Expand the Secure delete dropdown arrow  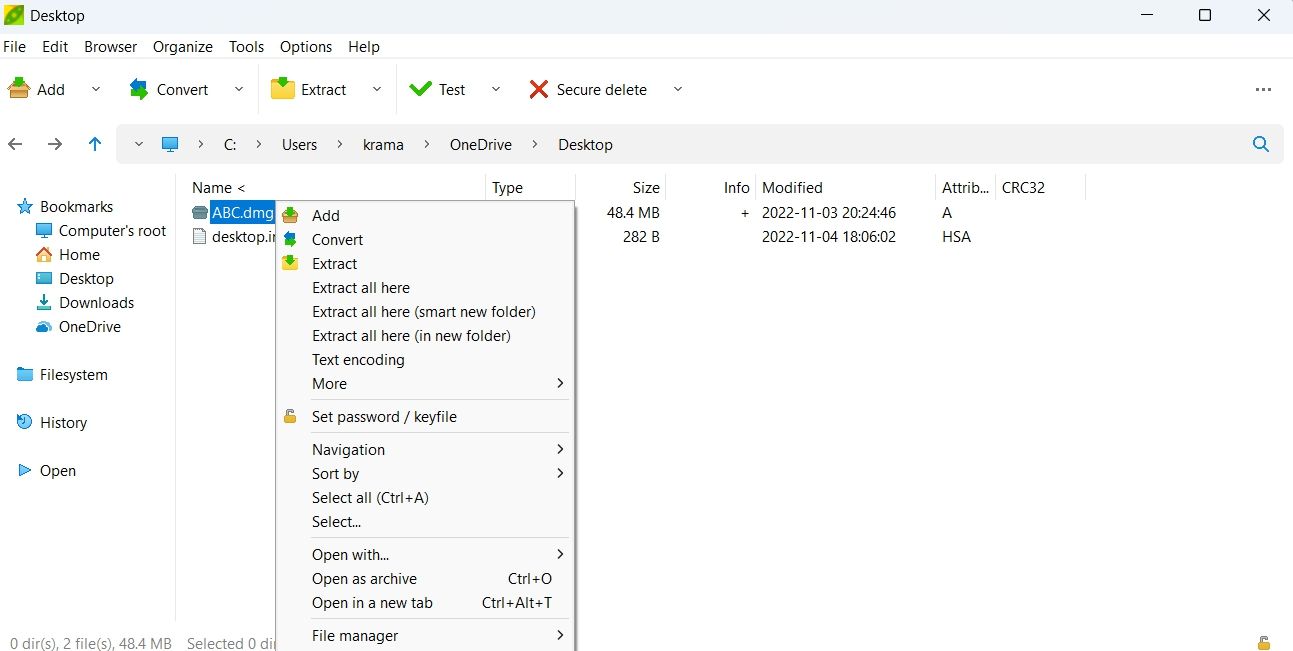[678, 89]
